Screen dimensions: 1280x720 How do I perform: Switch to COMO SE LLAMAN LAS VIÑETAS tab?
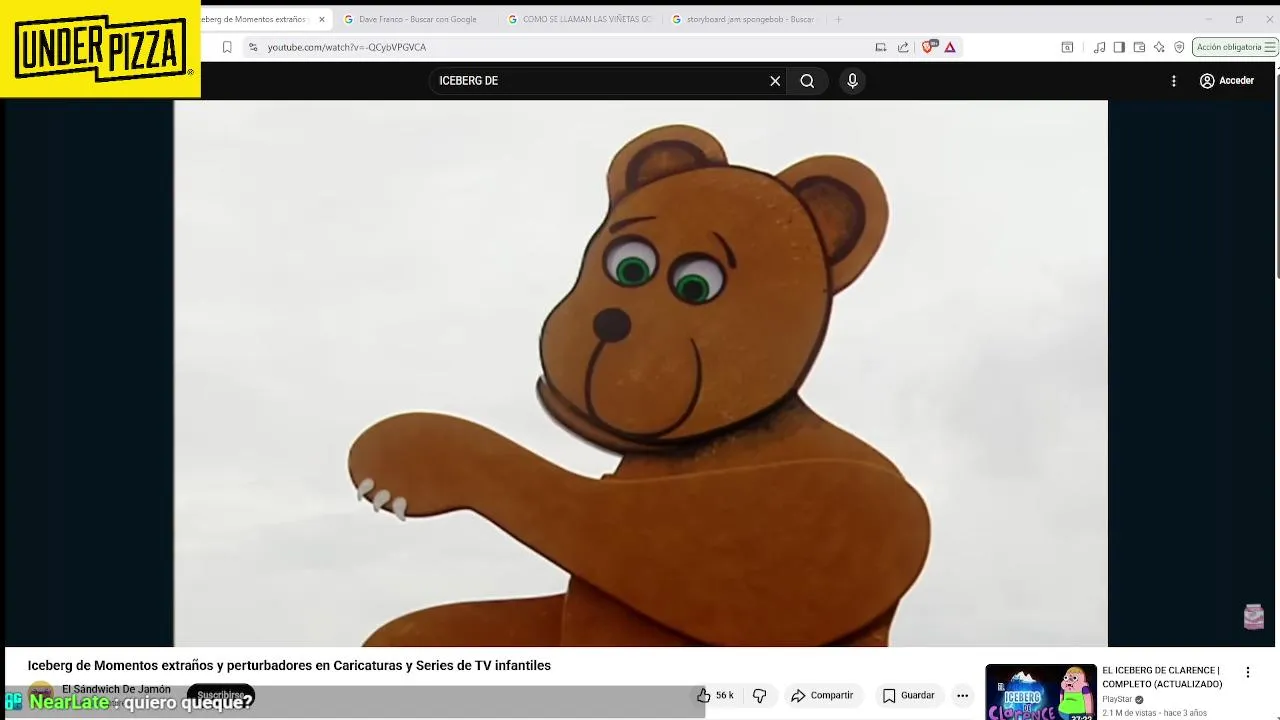point(580,19)
